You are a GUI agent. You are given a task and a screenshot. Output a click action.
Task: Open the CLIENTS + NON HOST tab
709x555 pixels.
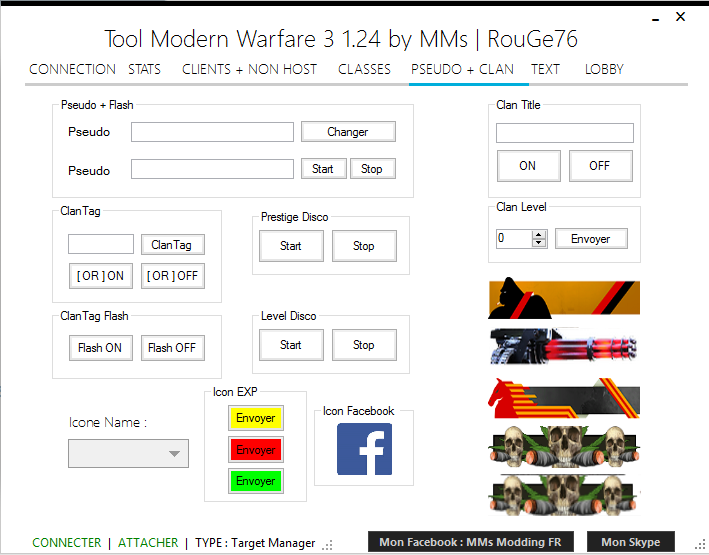pos(249,69)
